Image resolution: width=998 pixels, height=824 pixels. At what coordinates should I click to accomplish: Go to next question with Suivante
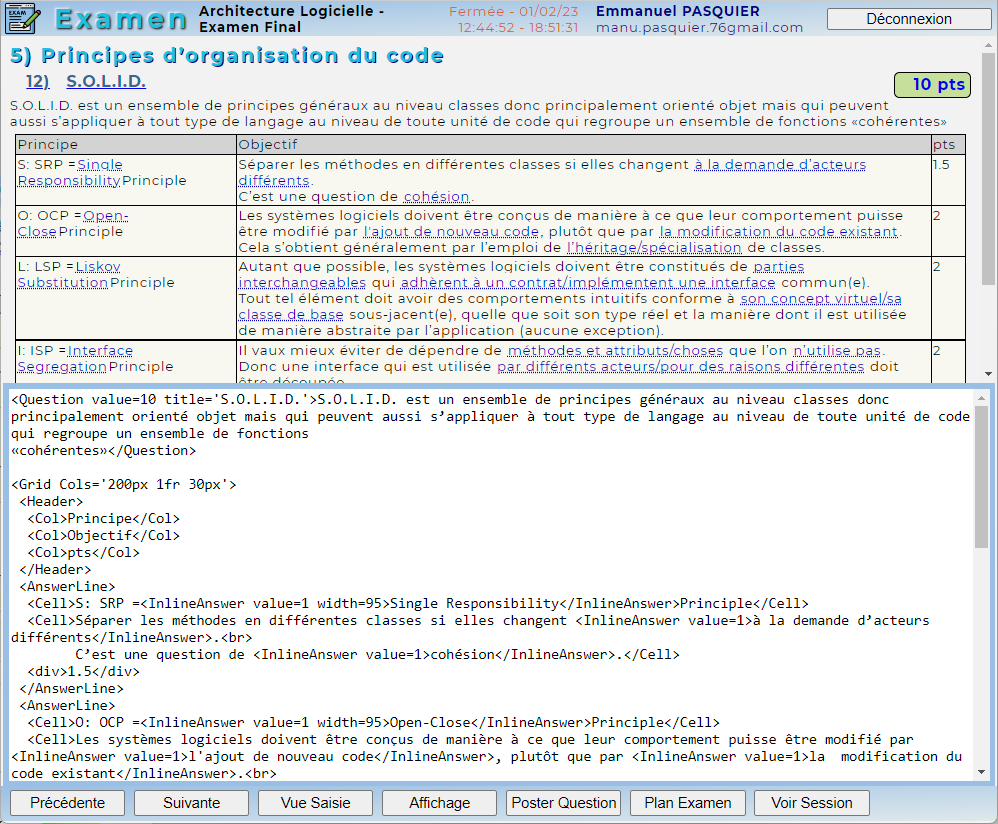tap(191, 803)
